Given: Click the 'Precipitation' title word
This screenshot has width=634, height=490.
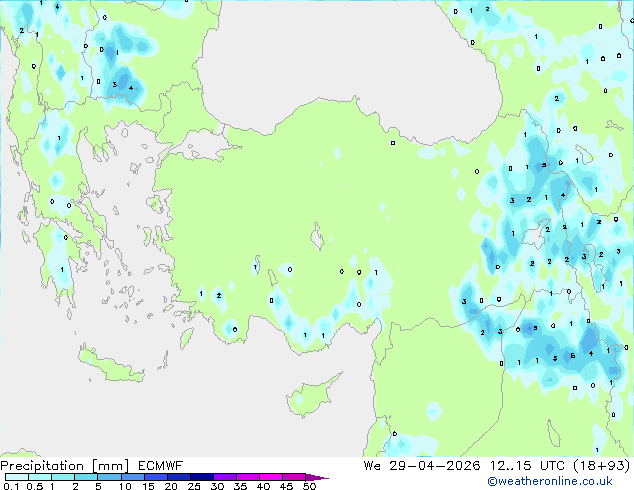Looking at the screenshot, I should [x=42, y=466].
